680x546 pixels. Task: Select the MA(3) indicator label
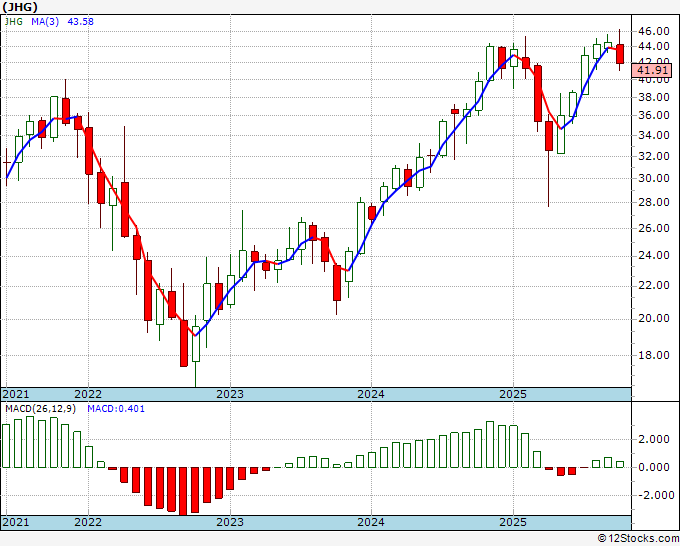(45, 22)
